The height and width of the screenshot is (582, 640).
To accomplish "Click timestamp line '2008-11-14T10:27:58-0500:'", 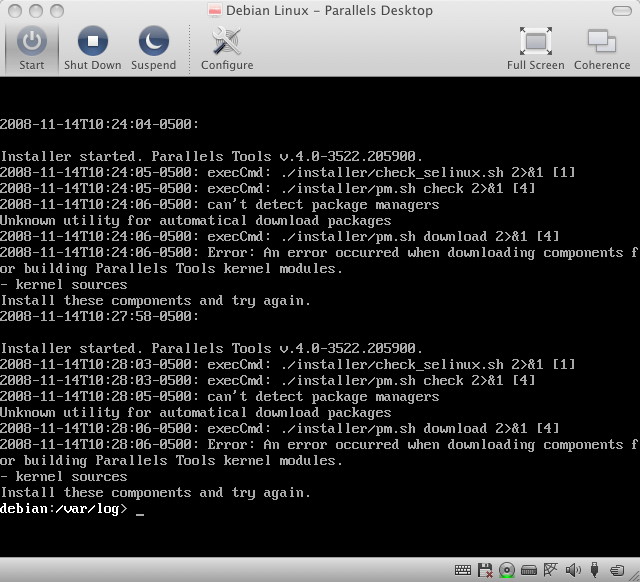I will 99,316.
